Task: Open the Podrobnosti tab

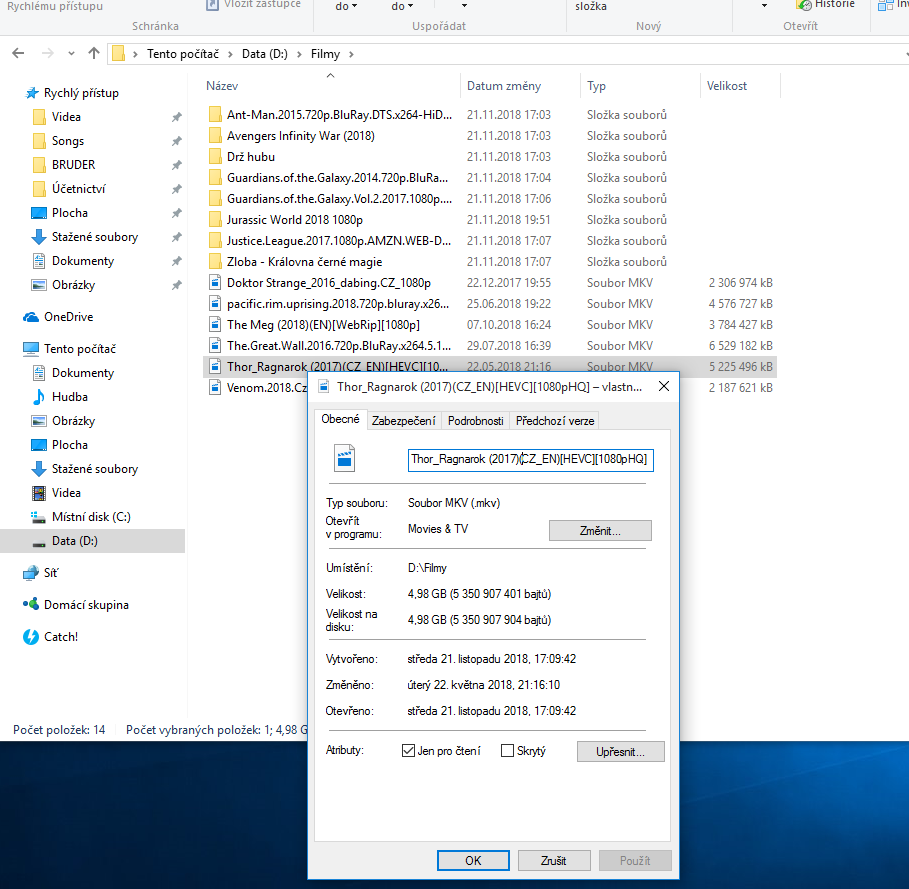Action: [475, 421]
